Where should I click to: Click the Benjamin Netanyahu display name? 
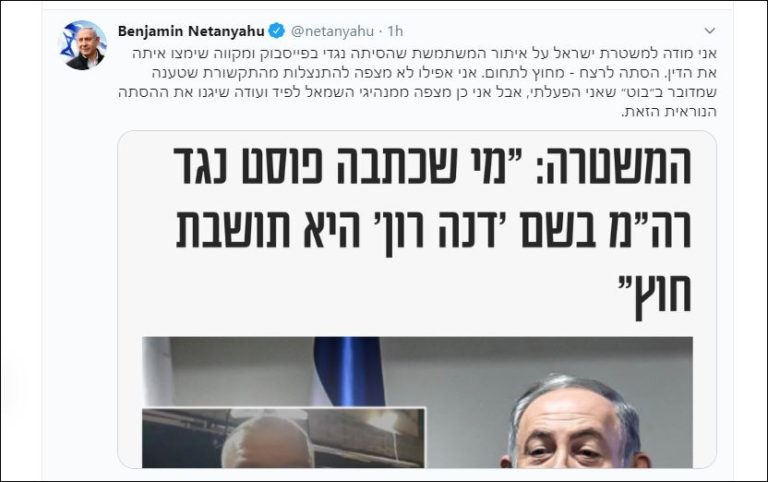click(x=191, y=31)
